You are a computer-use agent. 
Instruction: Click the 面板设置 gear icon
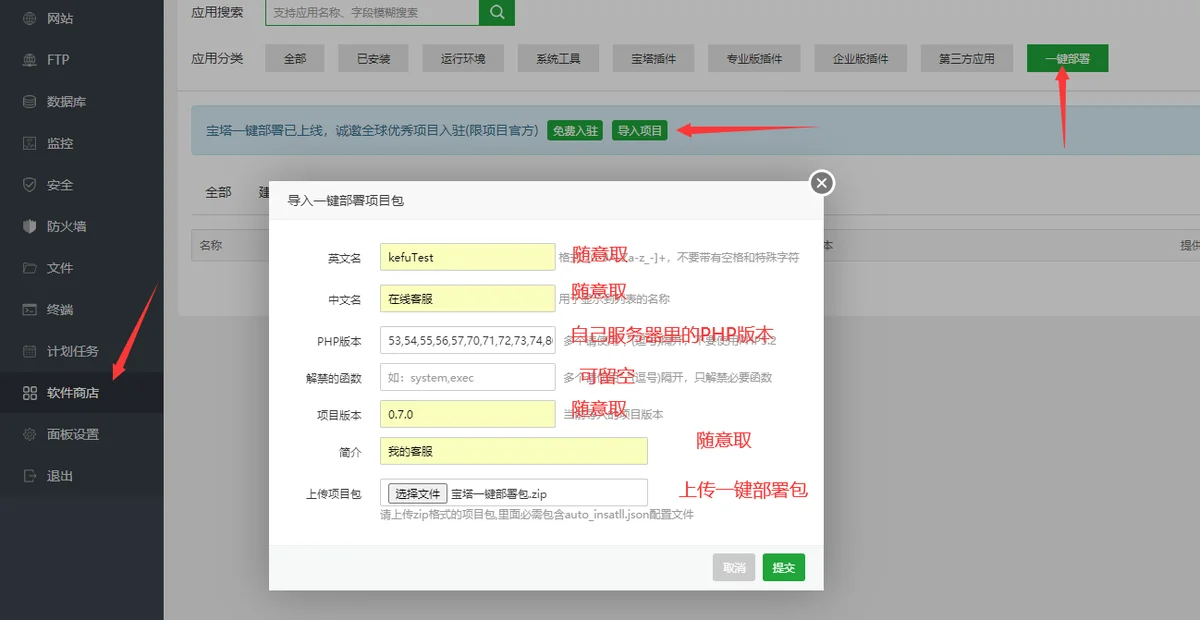[x=29, y=434]
